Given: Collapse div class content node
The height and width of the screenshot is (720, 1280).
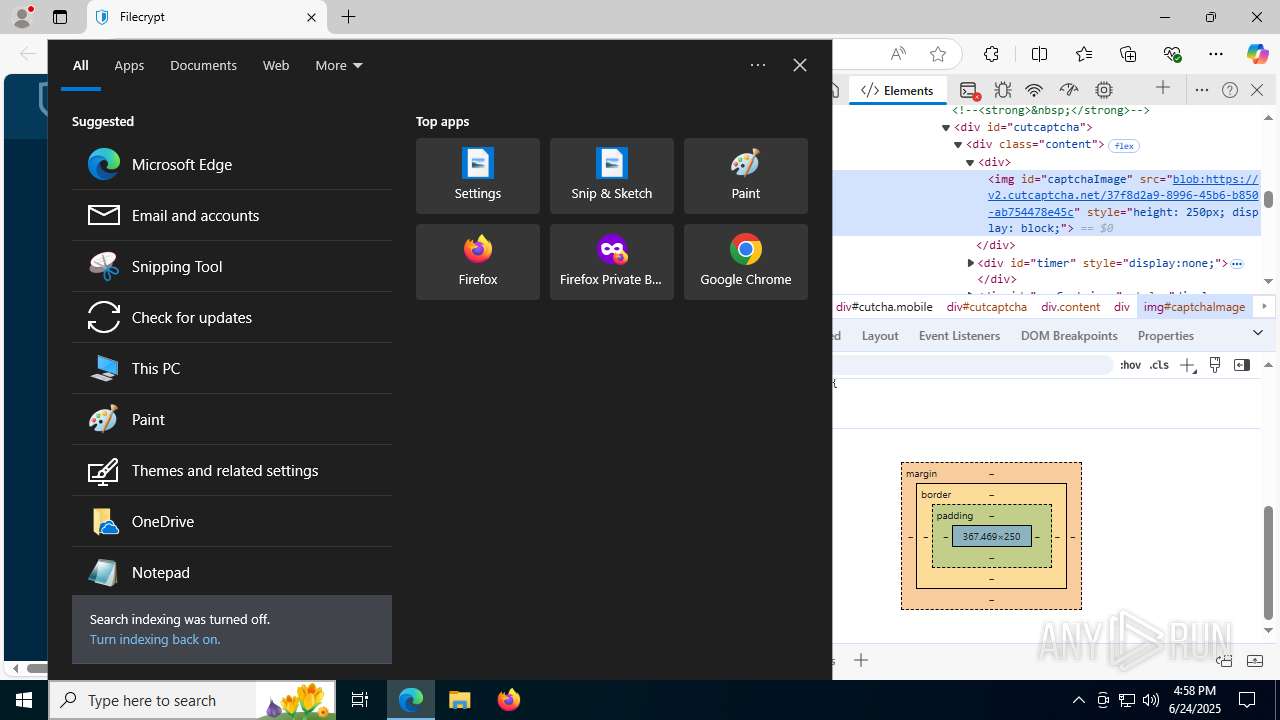Looking at the screenshot, I should tap(958, 145).
